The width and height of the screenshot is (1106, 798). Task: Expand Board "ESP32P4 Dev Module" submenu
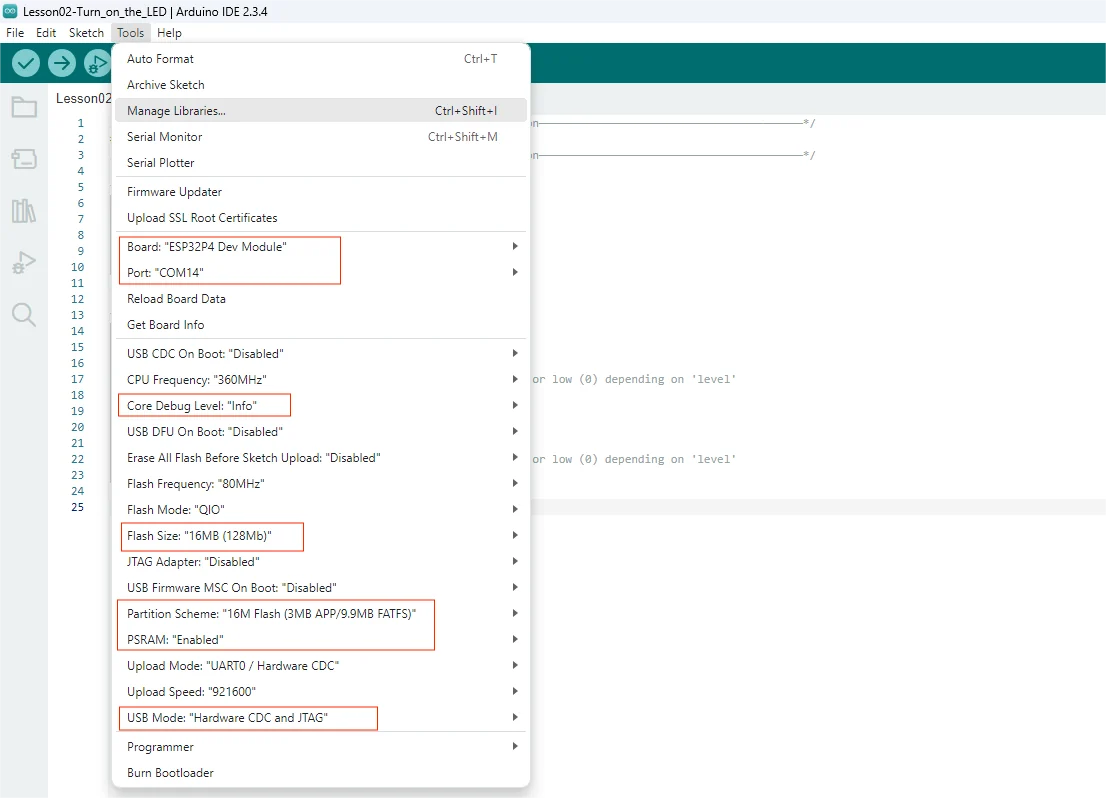(x=321, y=246)
